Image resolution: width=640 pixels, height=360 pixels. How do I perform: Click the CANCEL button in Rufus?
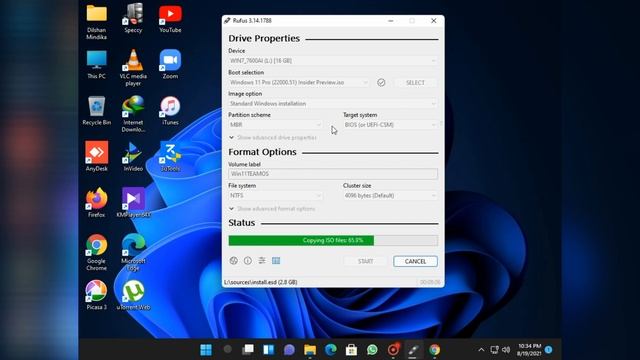point(416,261)
